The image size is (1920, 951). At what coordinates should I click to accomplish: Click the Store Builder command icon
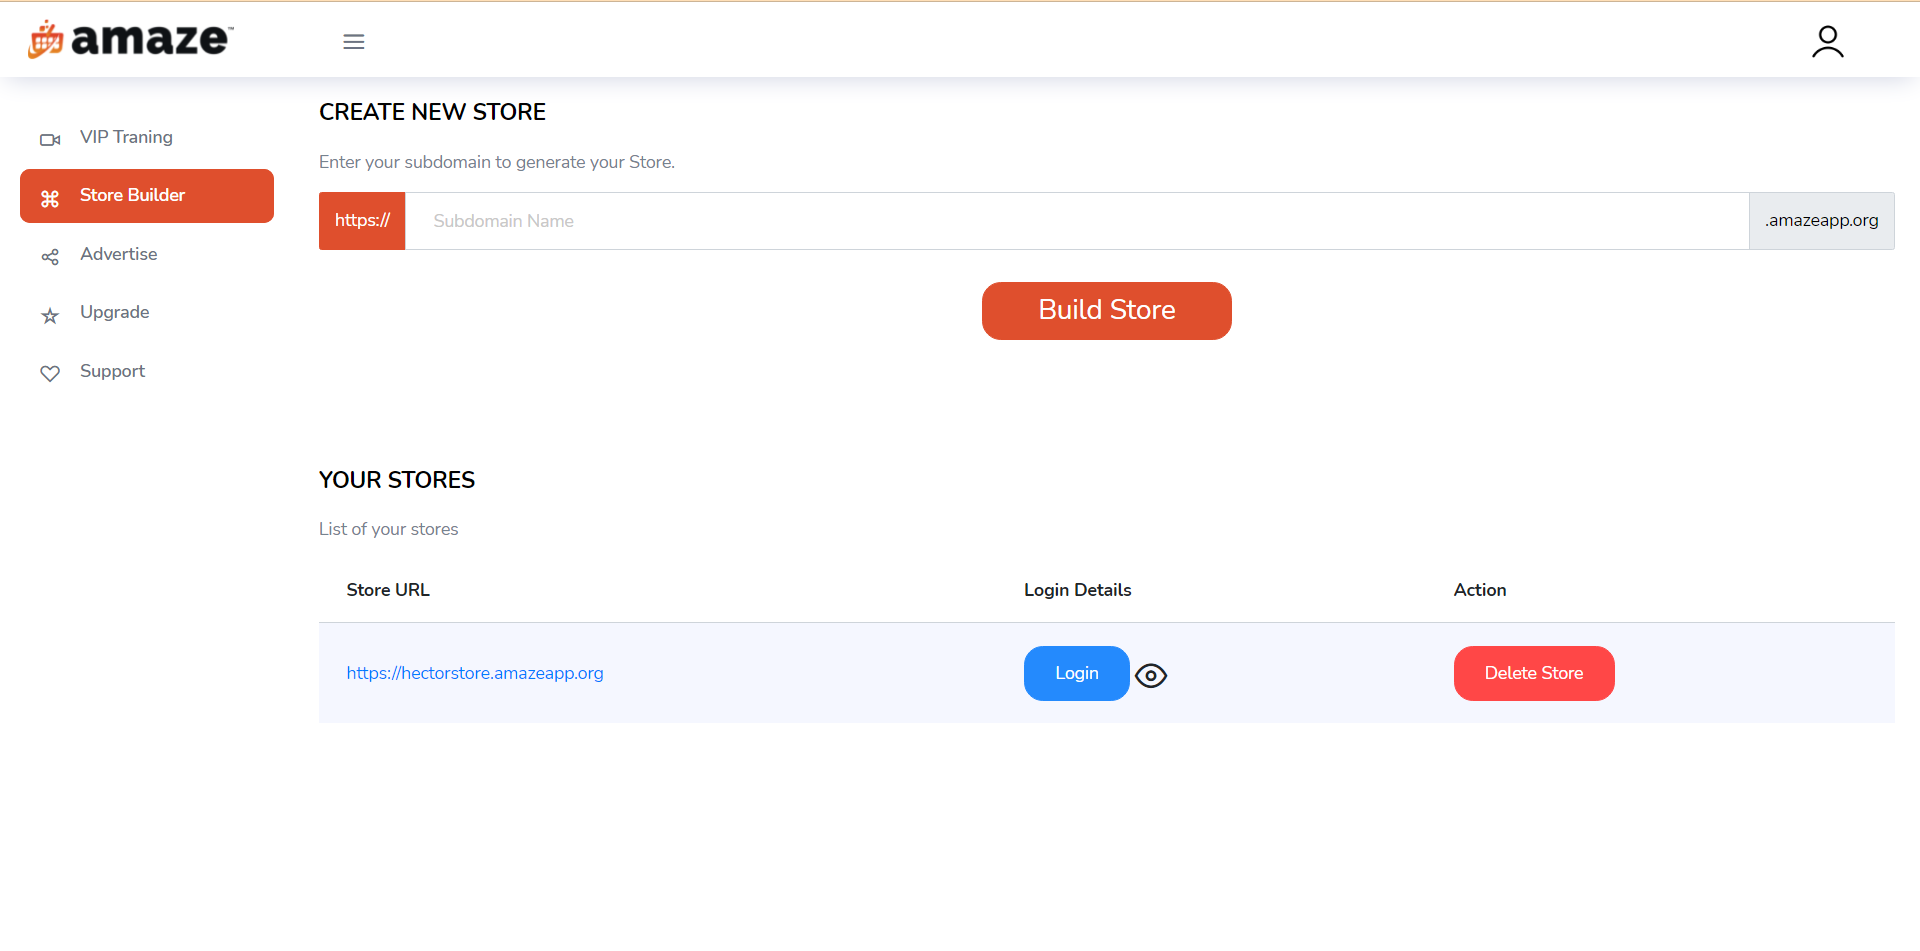(50, 199)
